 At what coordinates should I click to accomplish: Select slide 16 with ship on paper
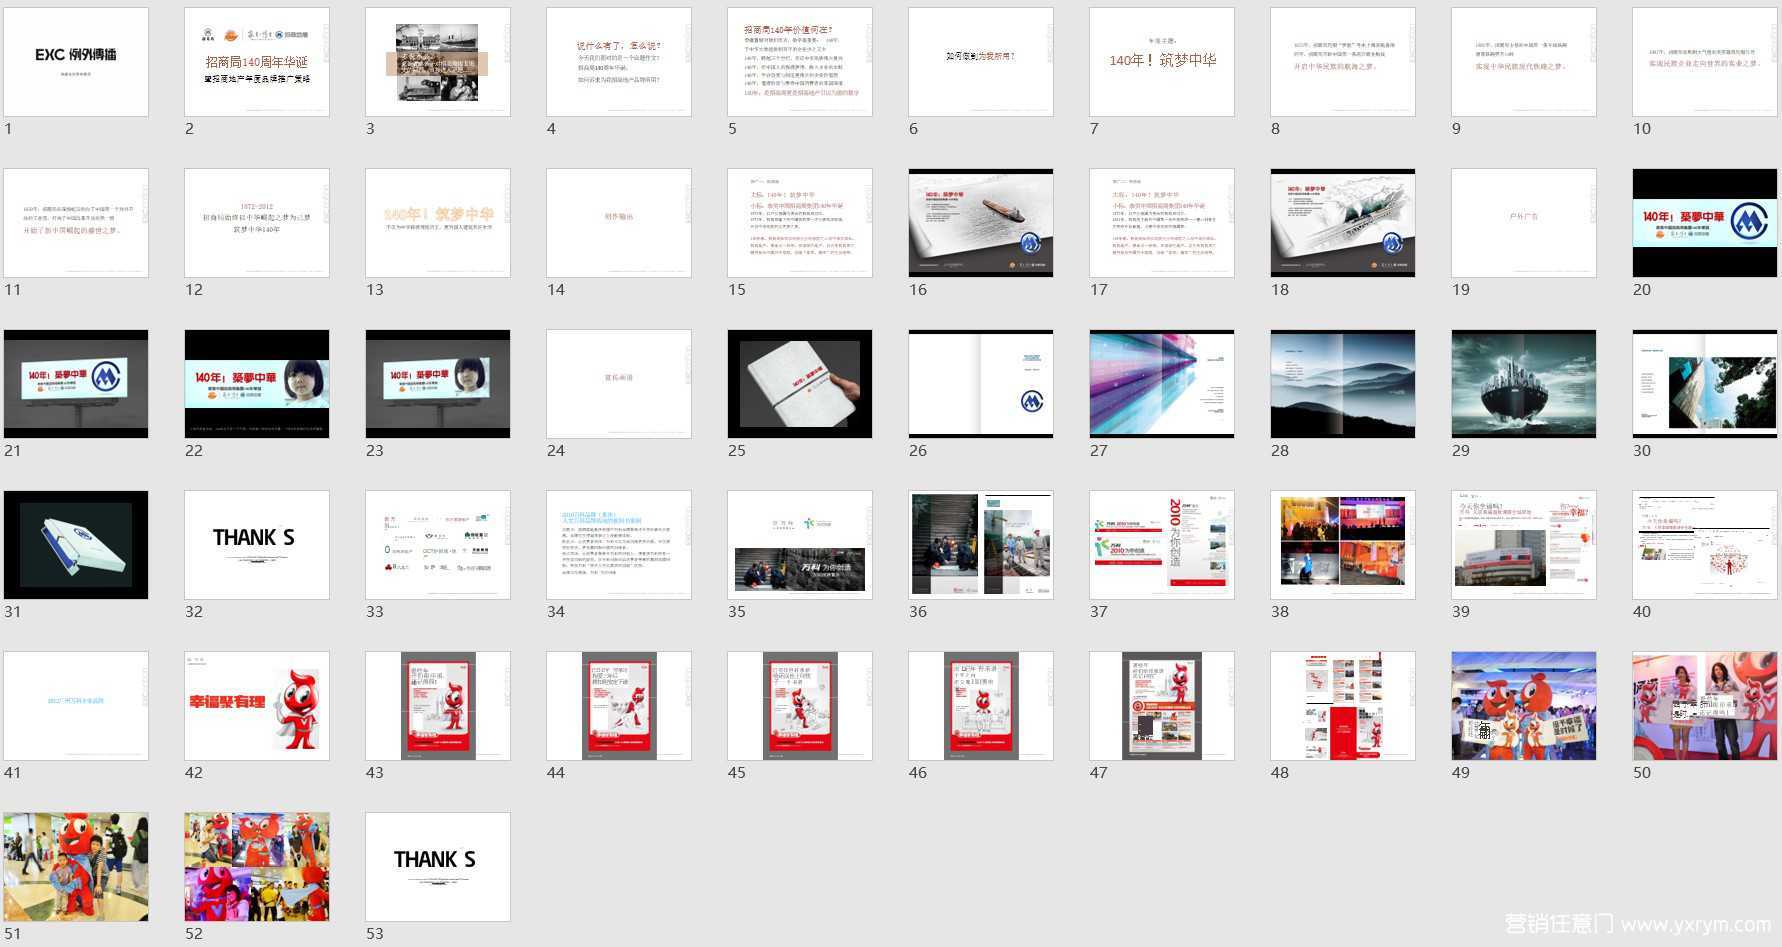[x=981, y=223]
